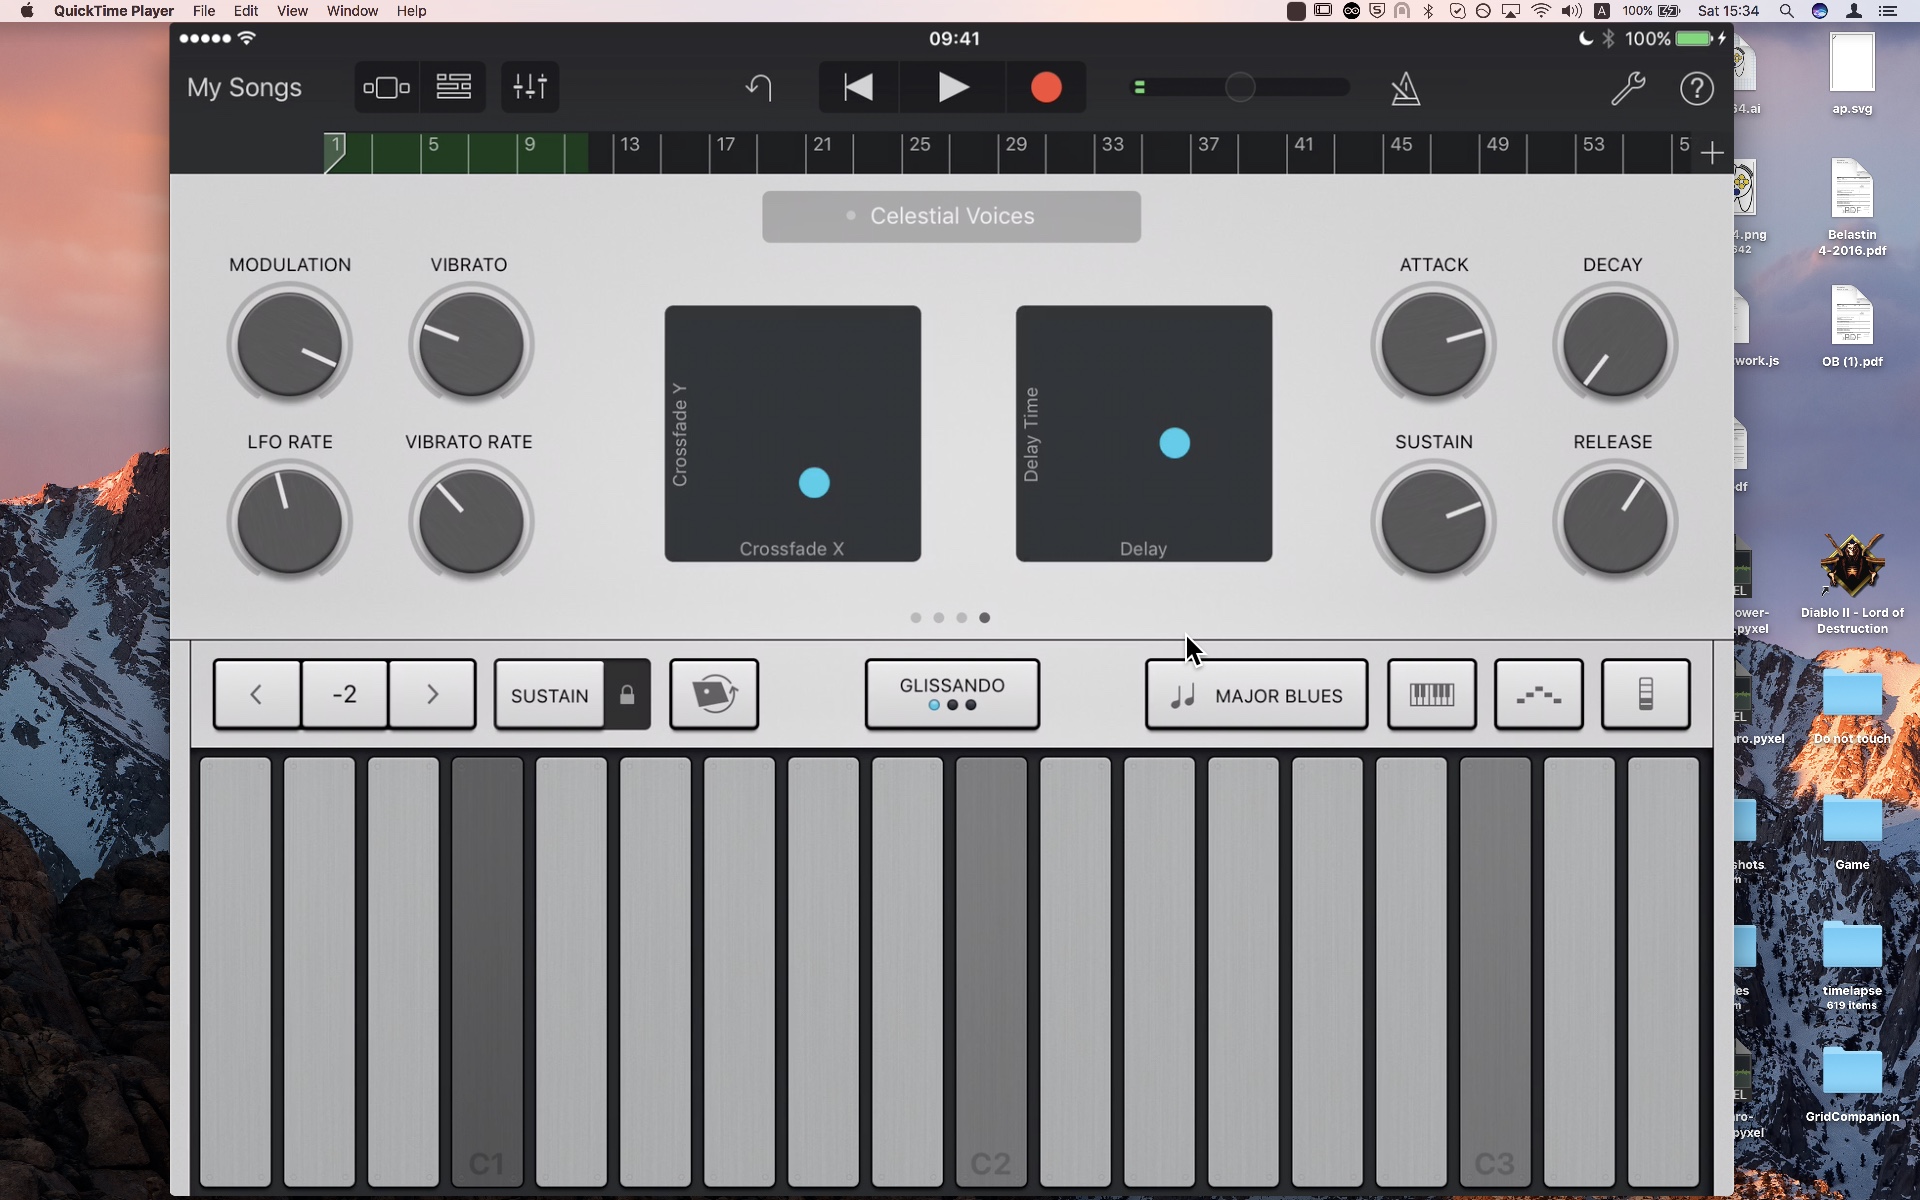1920x1200 pixels.
Task: Click the MODULATION knob
Action: [290, 345]
